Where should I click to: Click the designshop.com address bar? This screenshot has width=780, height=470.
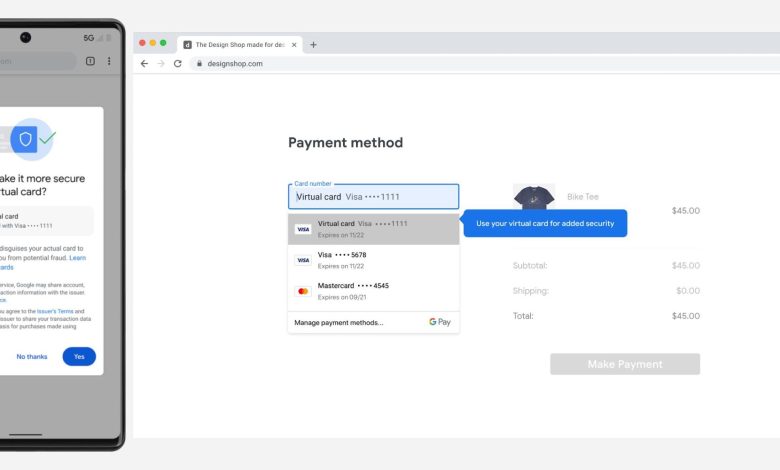coord(450,63)
